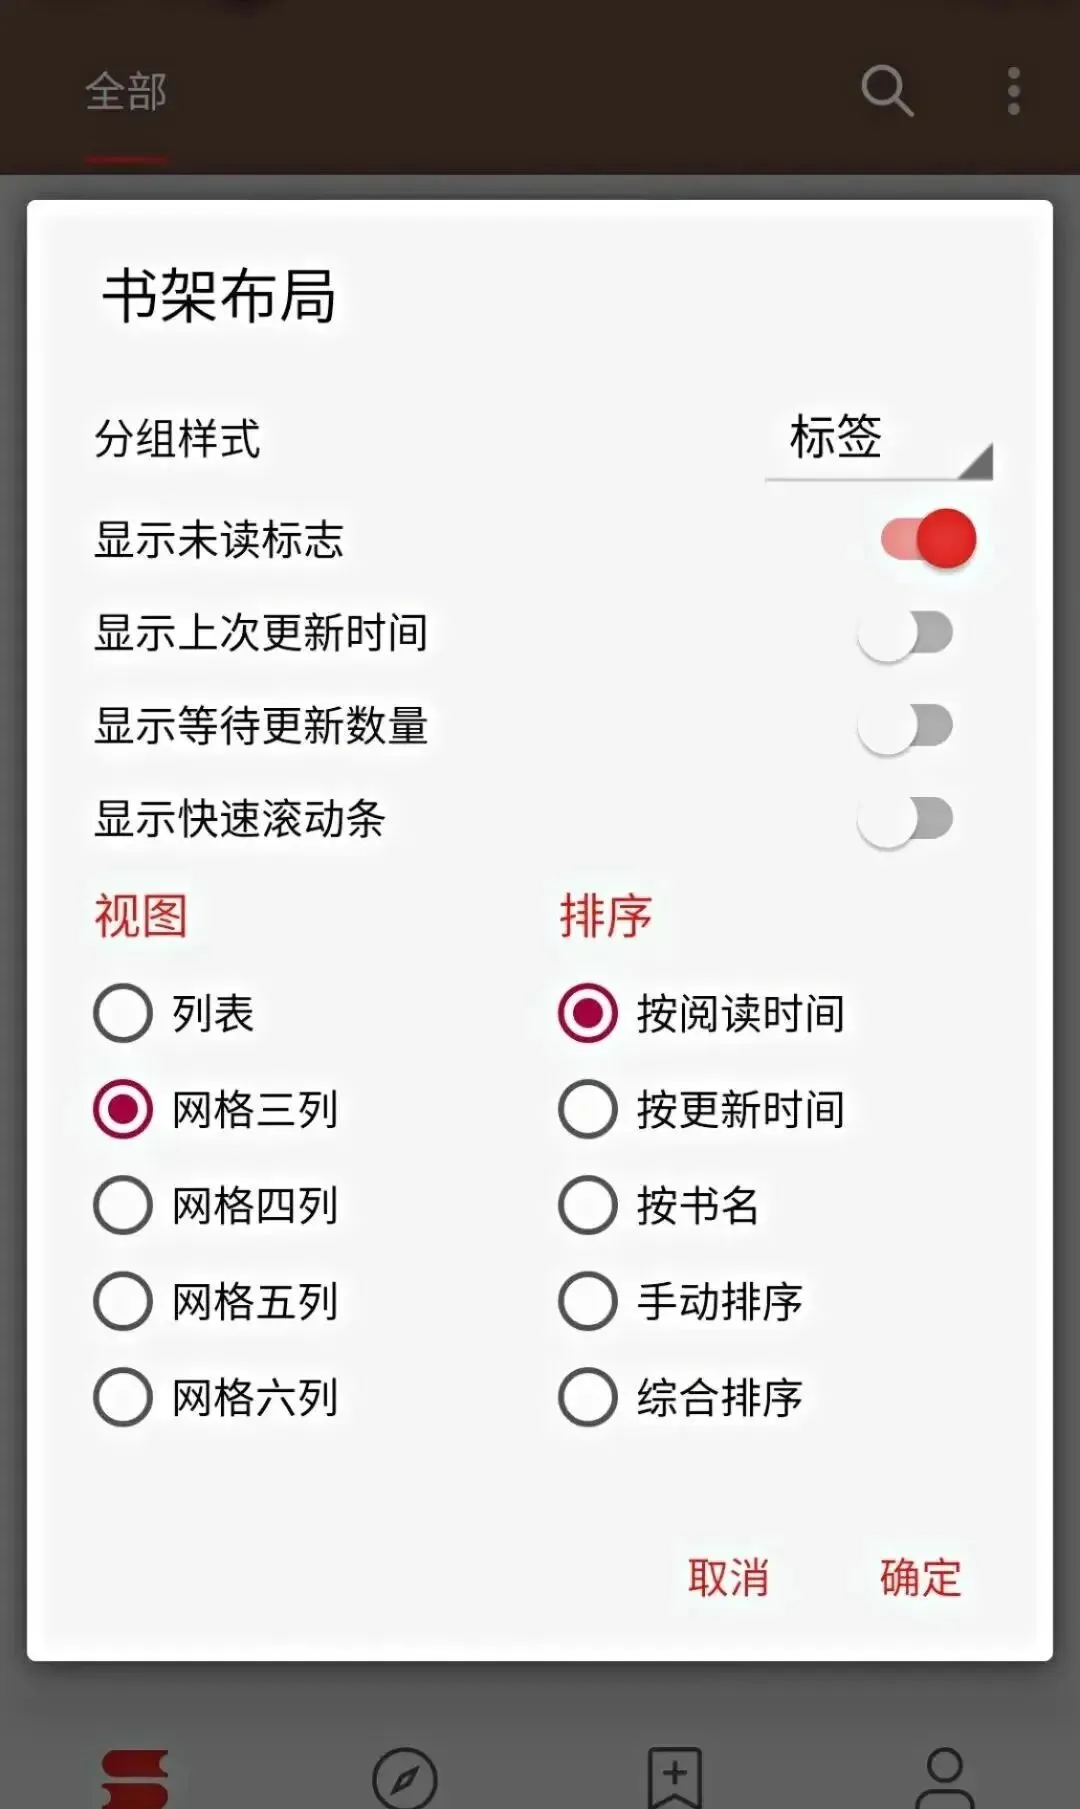Enable the 显示上次更新时间 switch
This screenshot has width=1080, height=1809.
pyautogui.click(x=905, y=633)
